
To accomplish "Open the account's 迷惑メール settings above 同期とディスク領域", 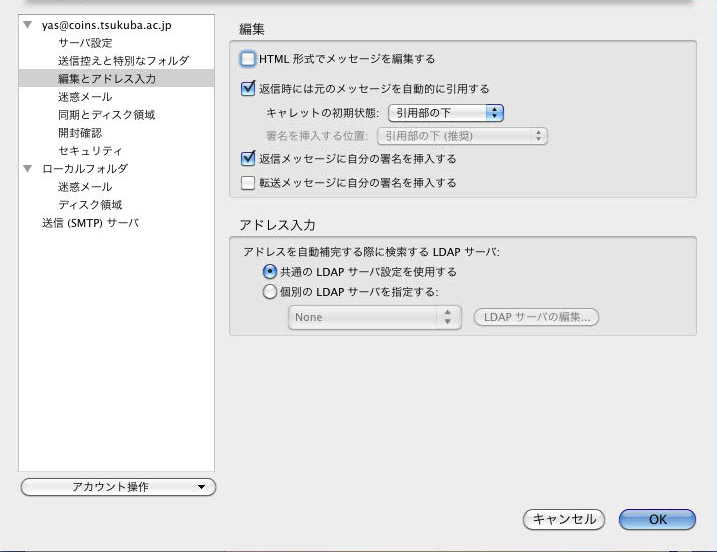I will click(x=85, y=96).
